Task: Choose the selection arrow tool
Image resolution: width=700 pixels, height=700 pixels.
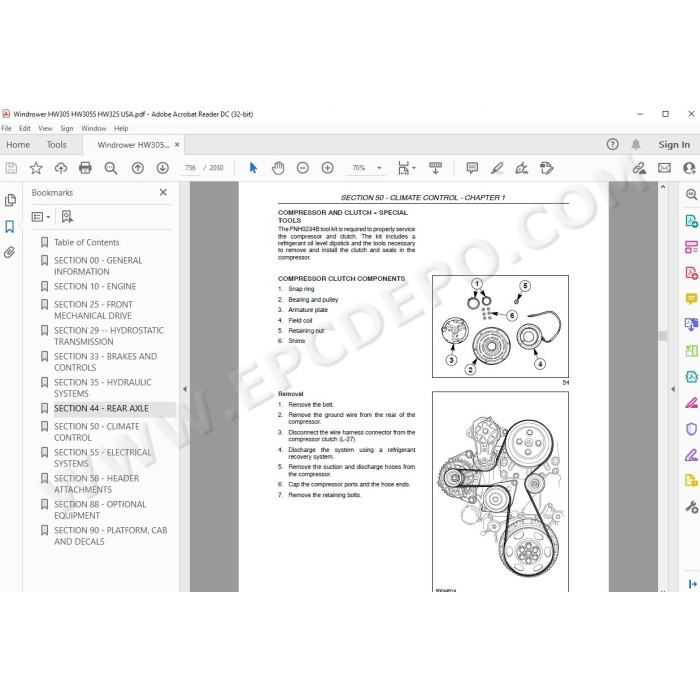Action: tap(253, 168)
